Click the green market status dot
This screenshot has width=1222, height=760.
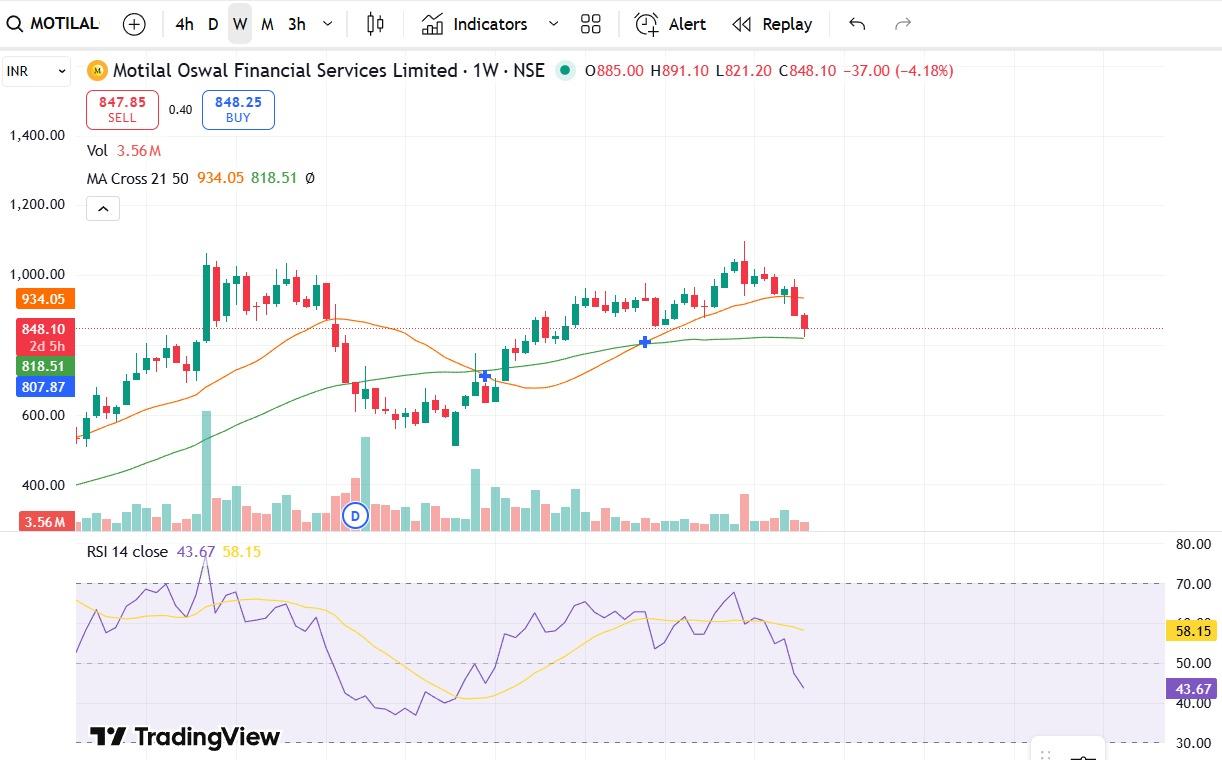click(x=566, y=71)
